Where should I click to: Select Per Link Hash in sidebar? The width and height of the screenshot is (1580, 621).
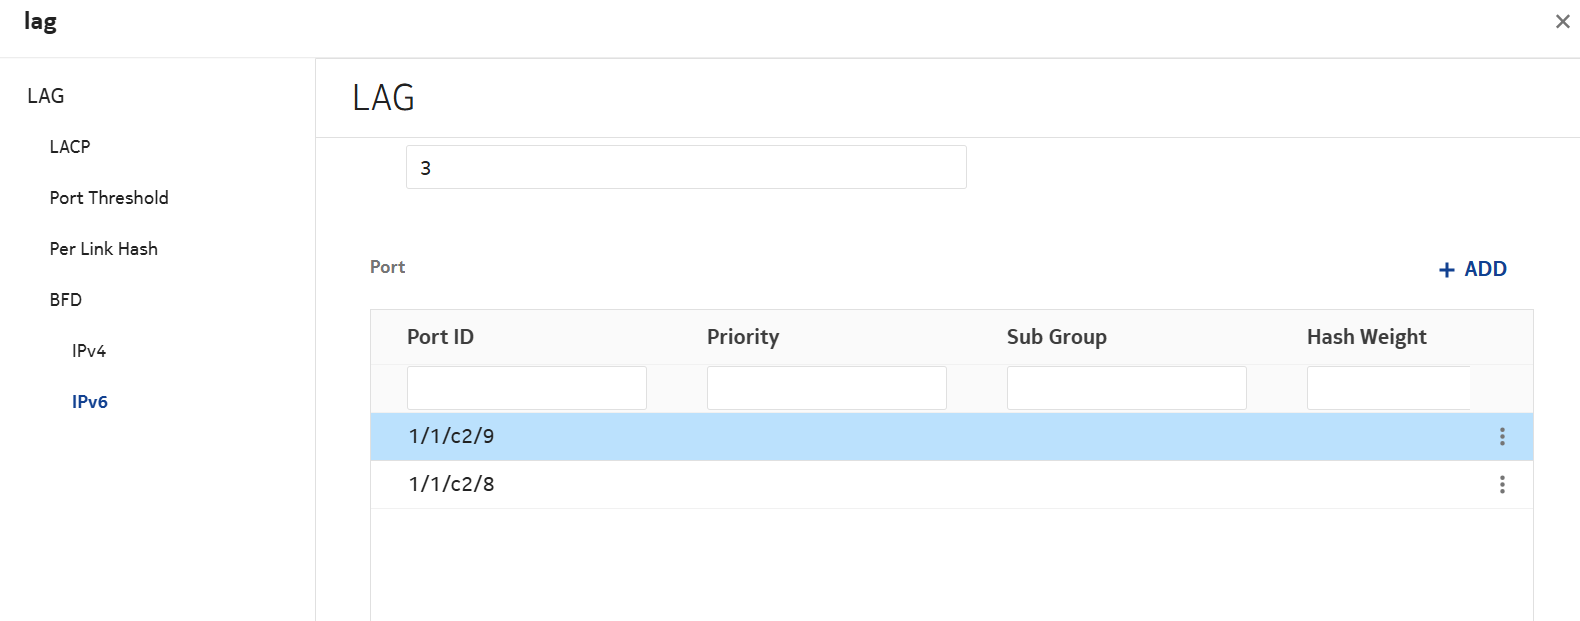coord(104,249)
